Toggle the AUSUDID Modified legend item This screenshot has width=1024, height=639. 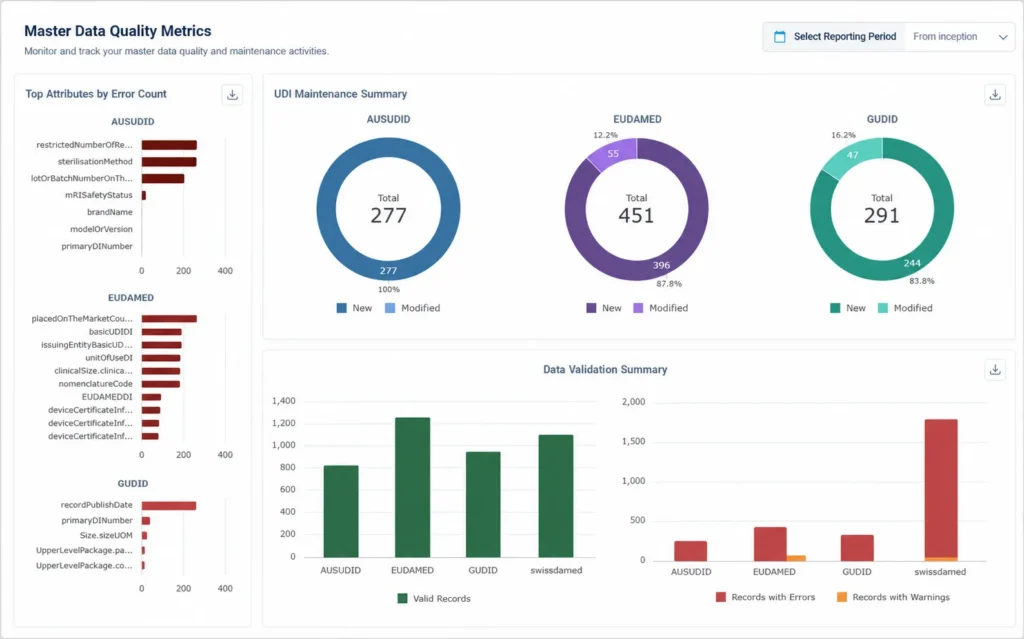tap(413, 308)
